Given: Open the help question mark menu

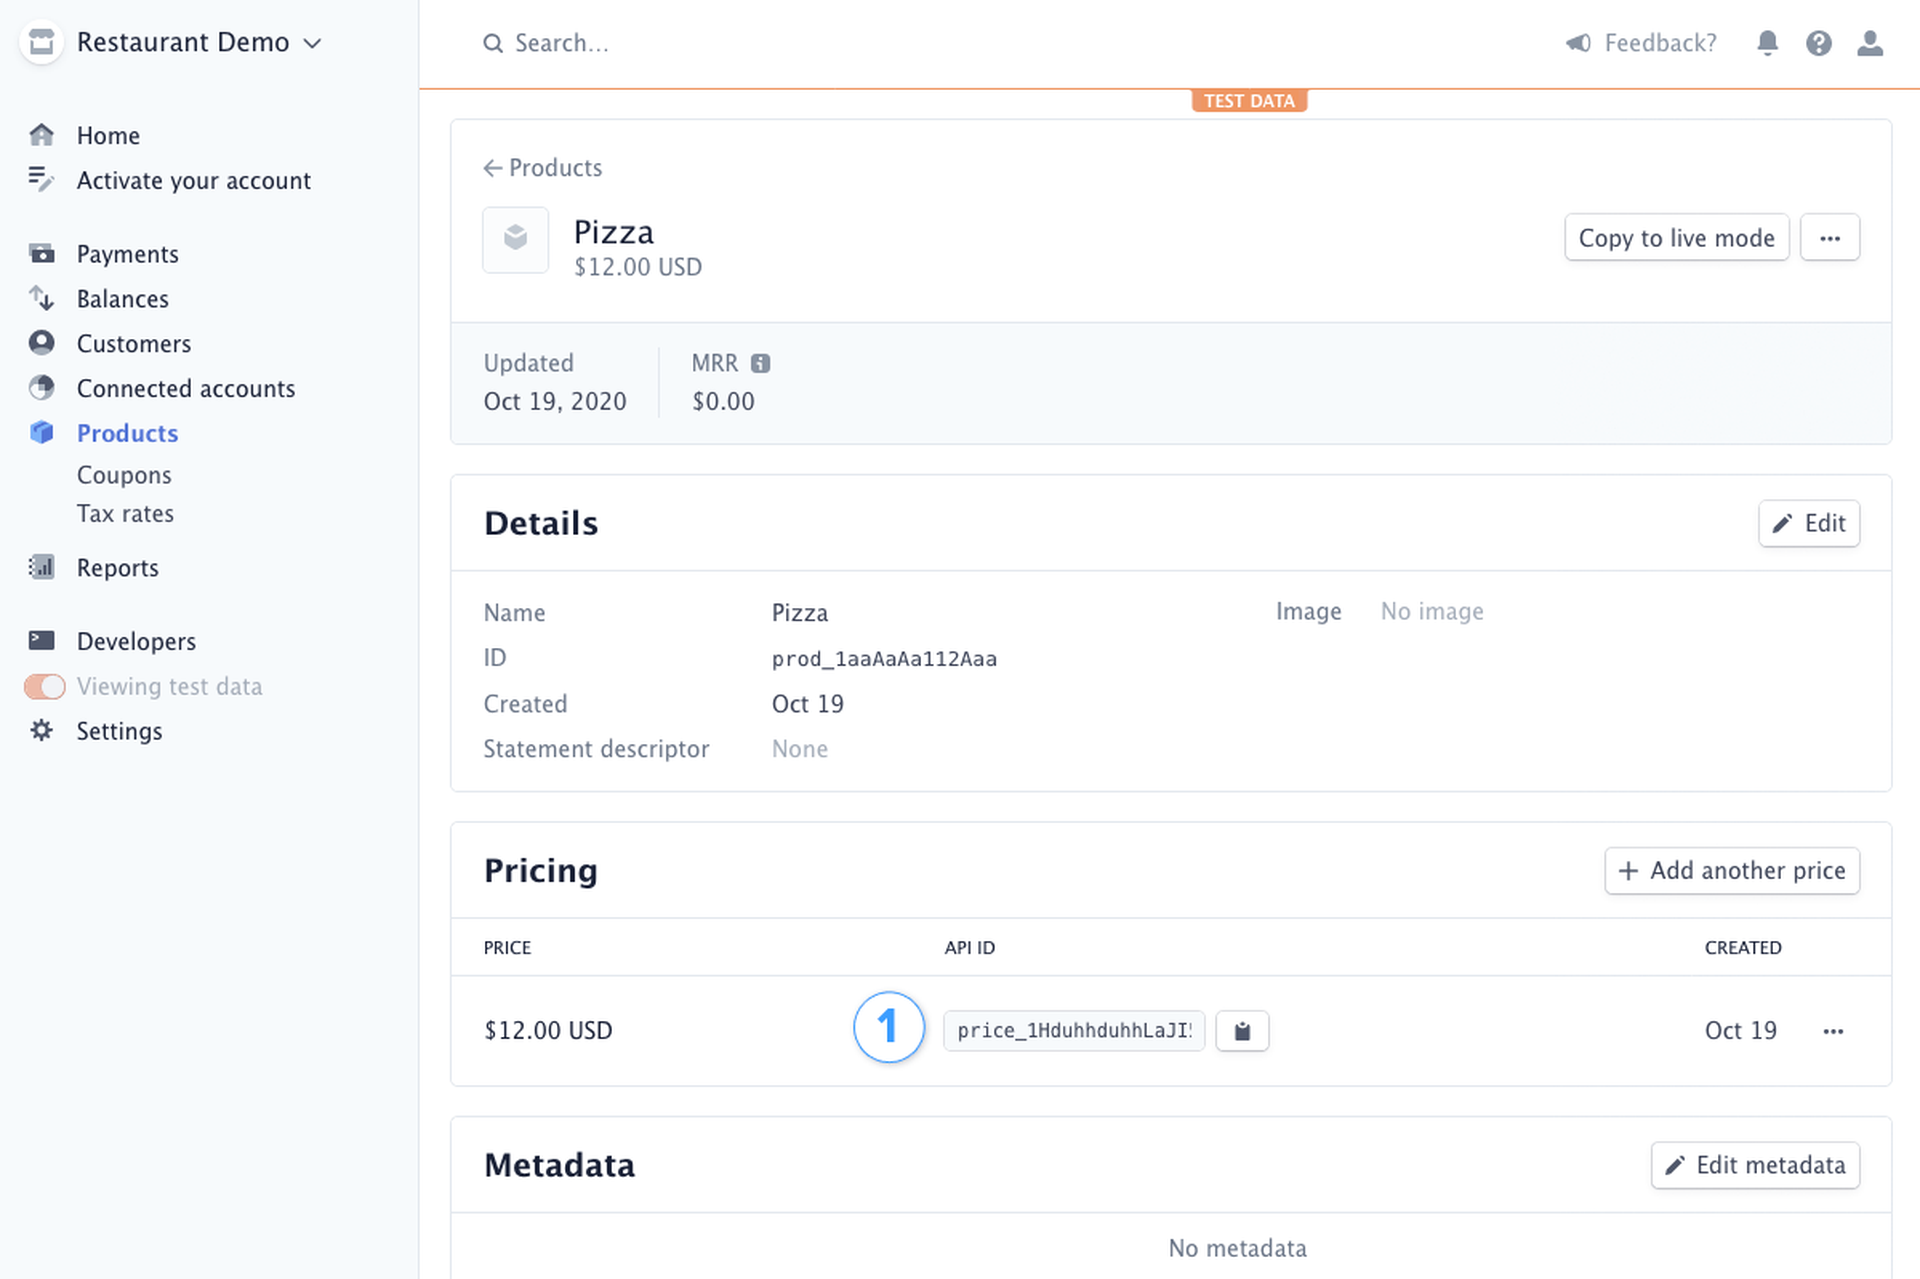Looking at the screenshot, I should tap(1819, 43).
